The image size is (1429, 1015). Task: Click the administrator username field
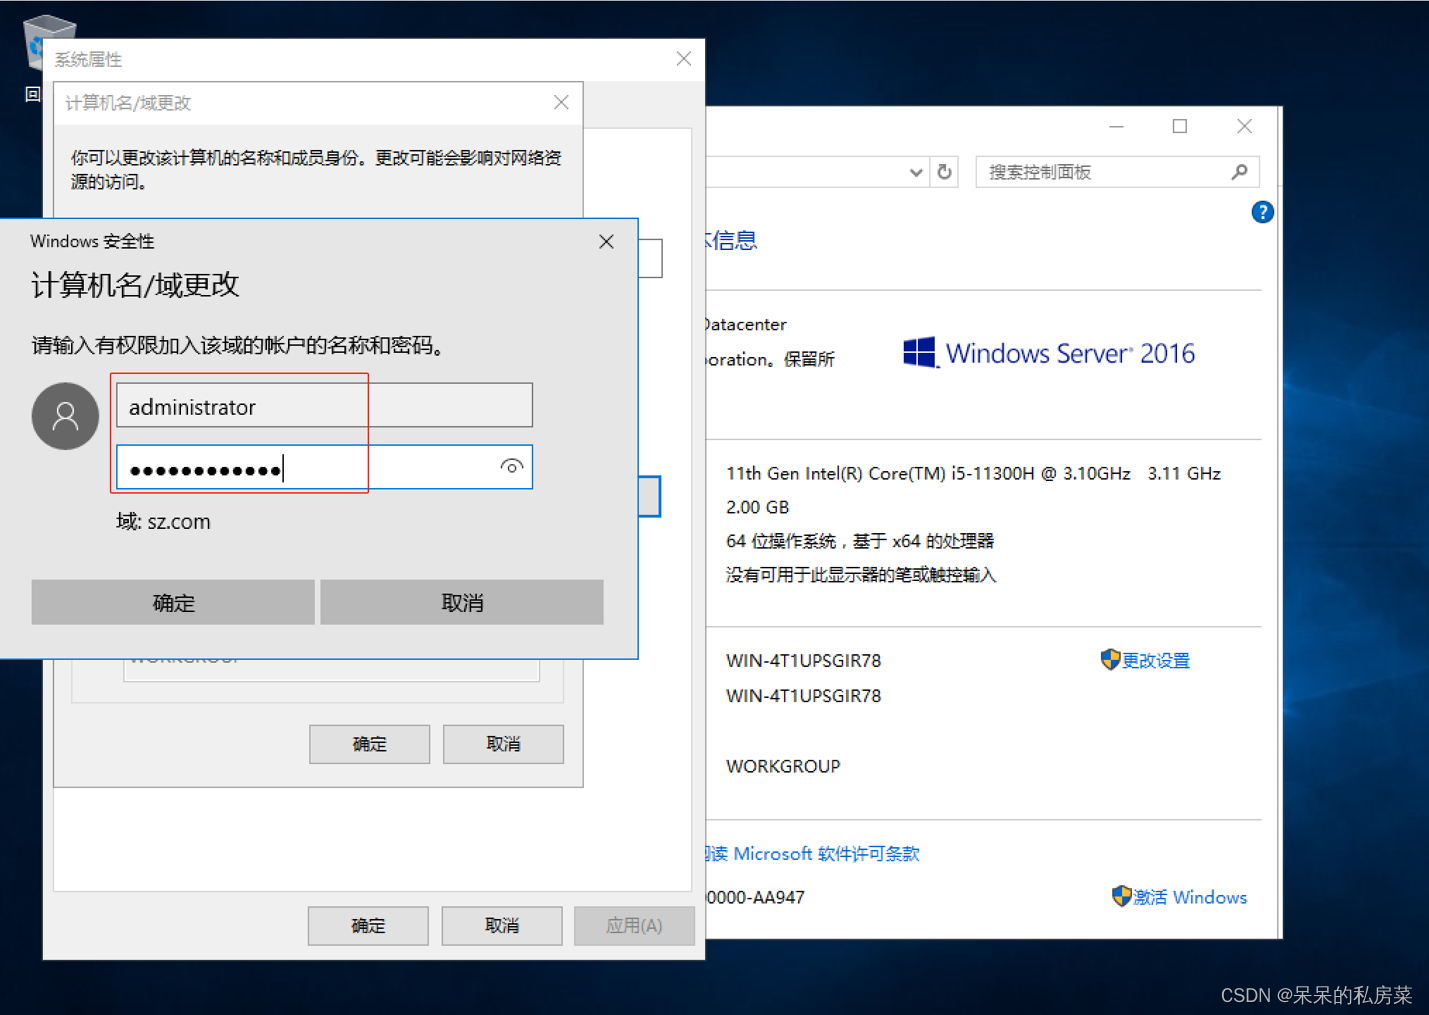[325, 406]
